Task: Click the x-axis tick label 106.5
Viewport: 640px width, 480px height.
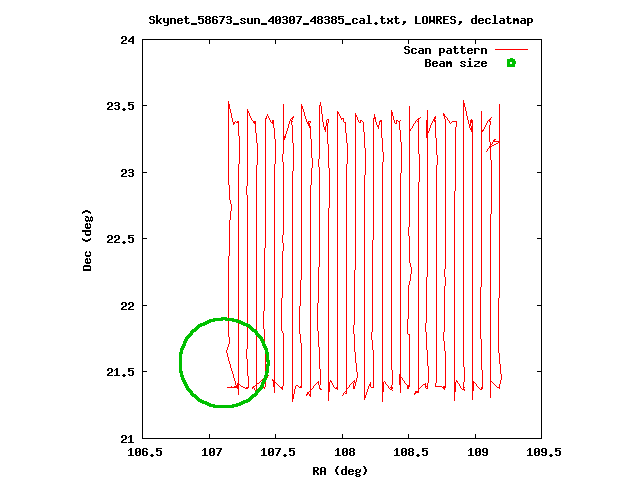Action: tap(145, 452)
